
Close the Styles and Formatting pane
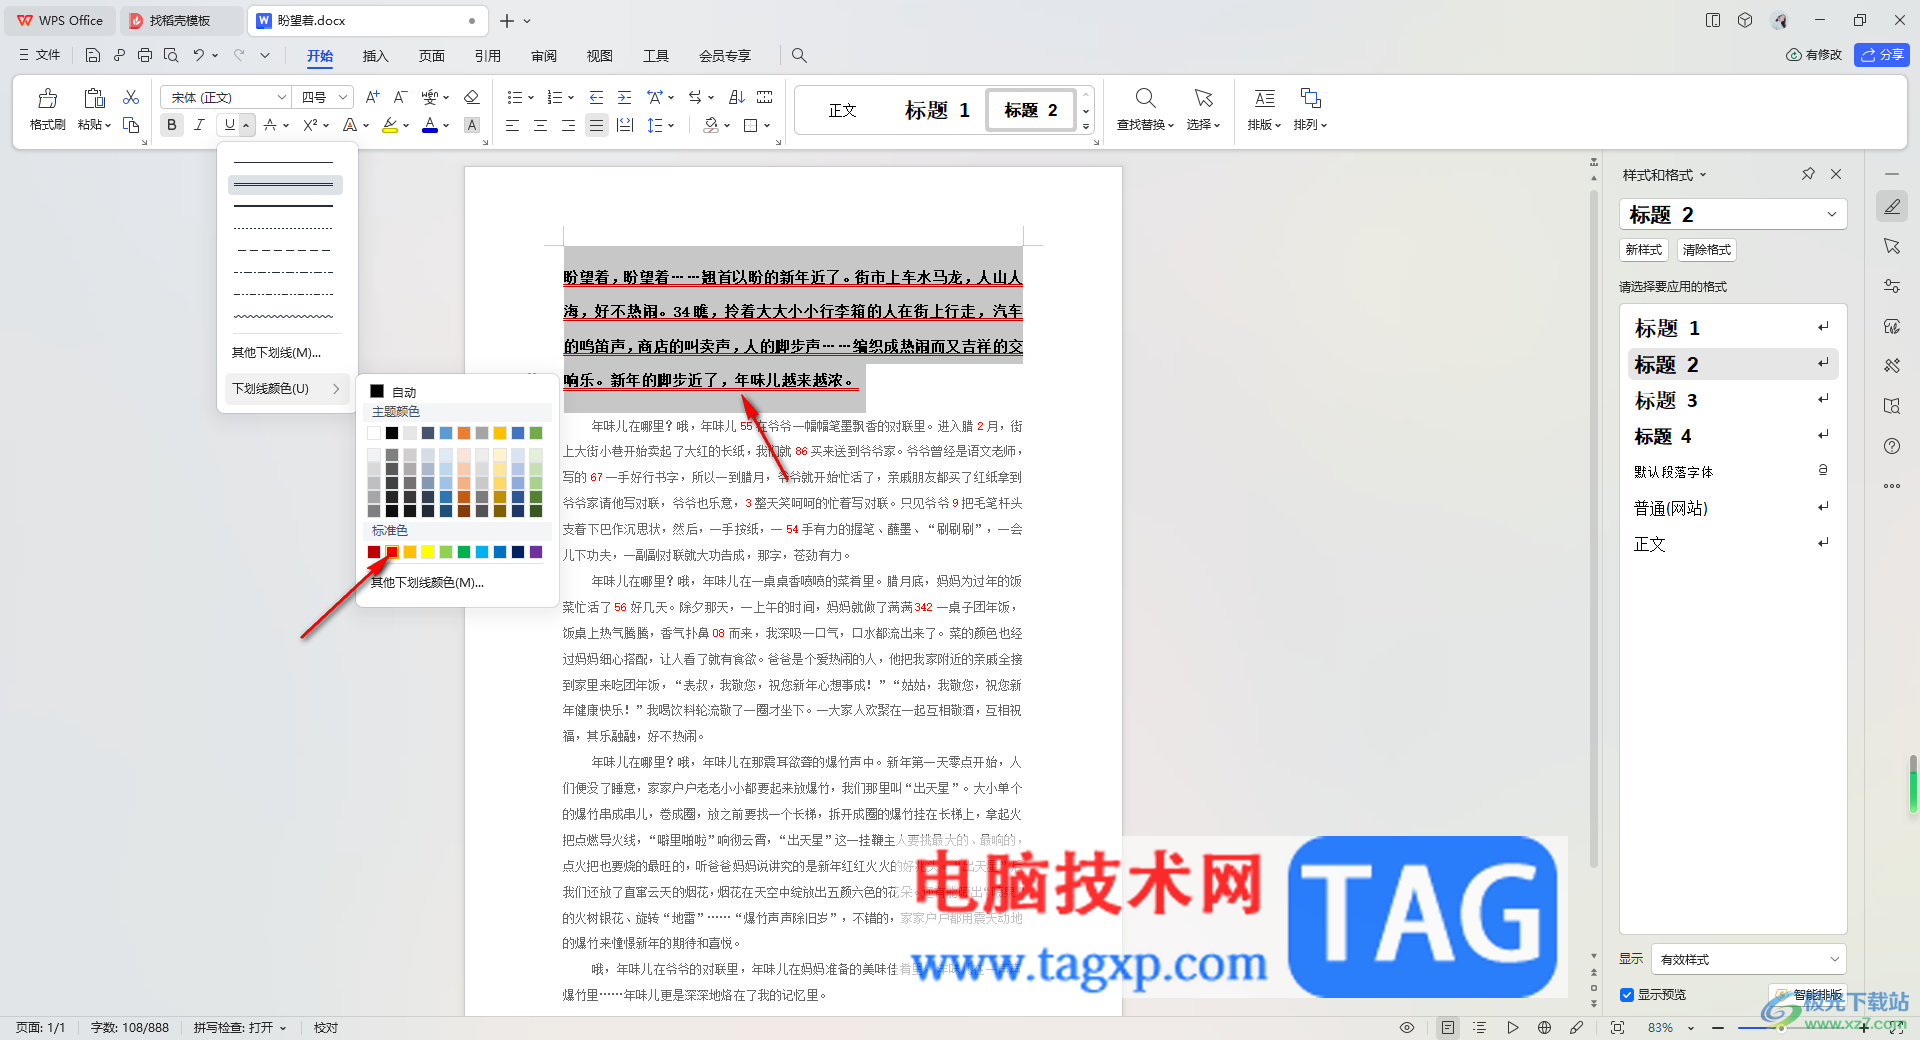point(1836,174)
